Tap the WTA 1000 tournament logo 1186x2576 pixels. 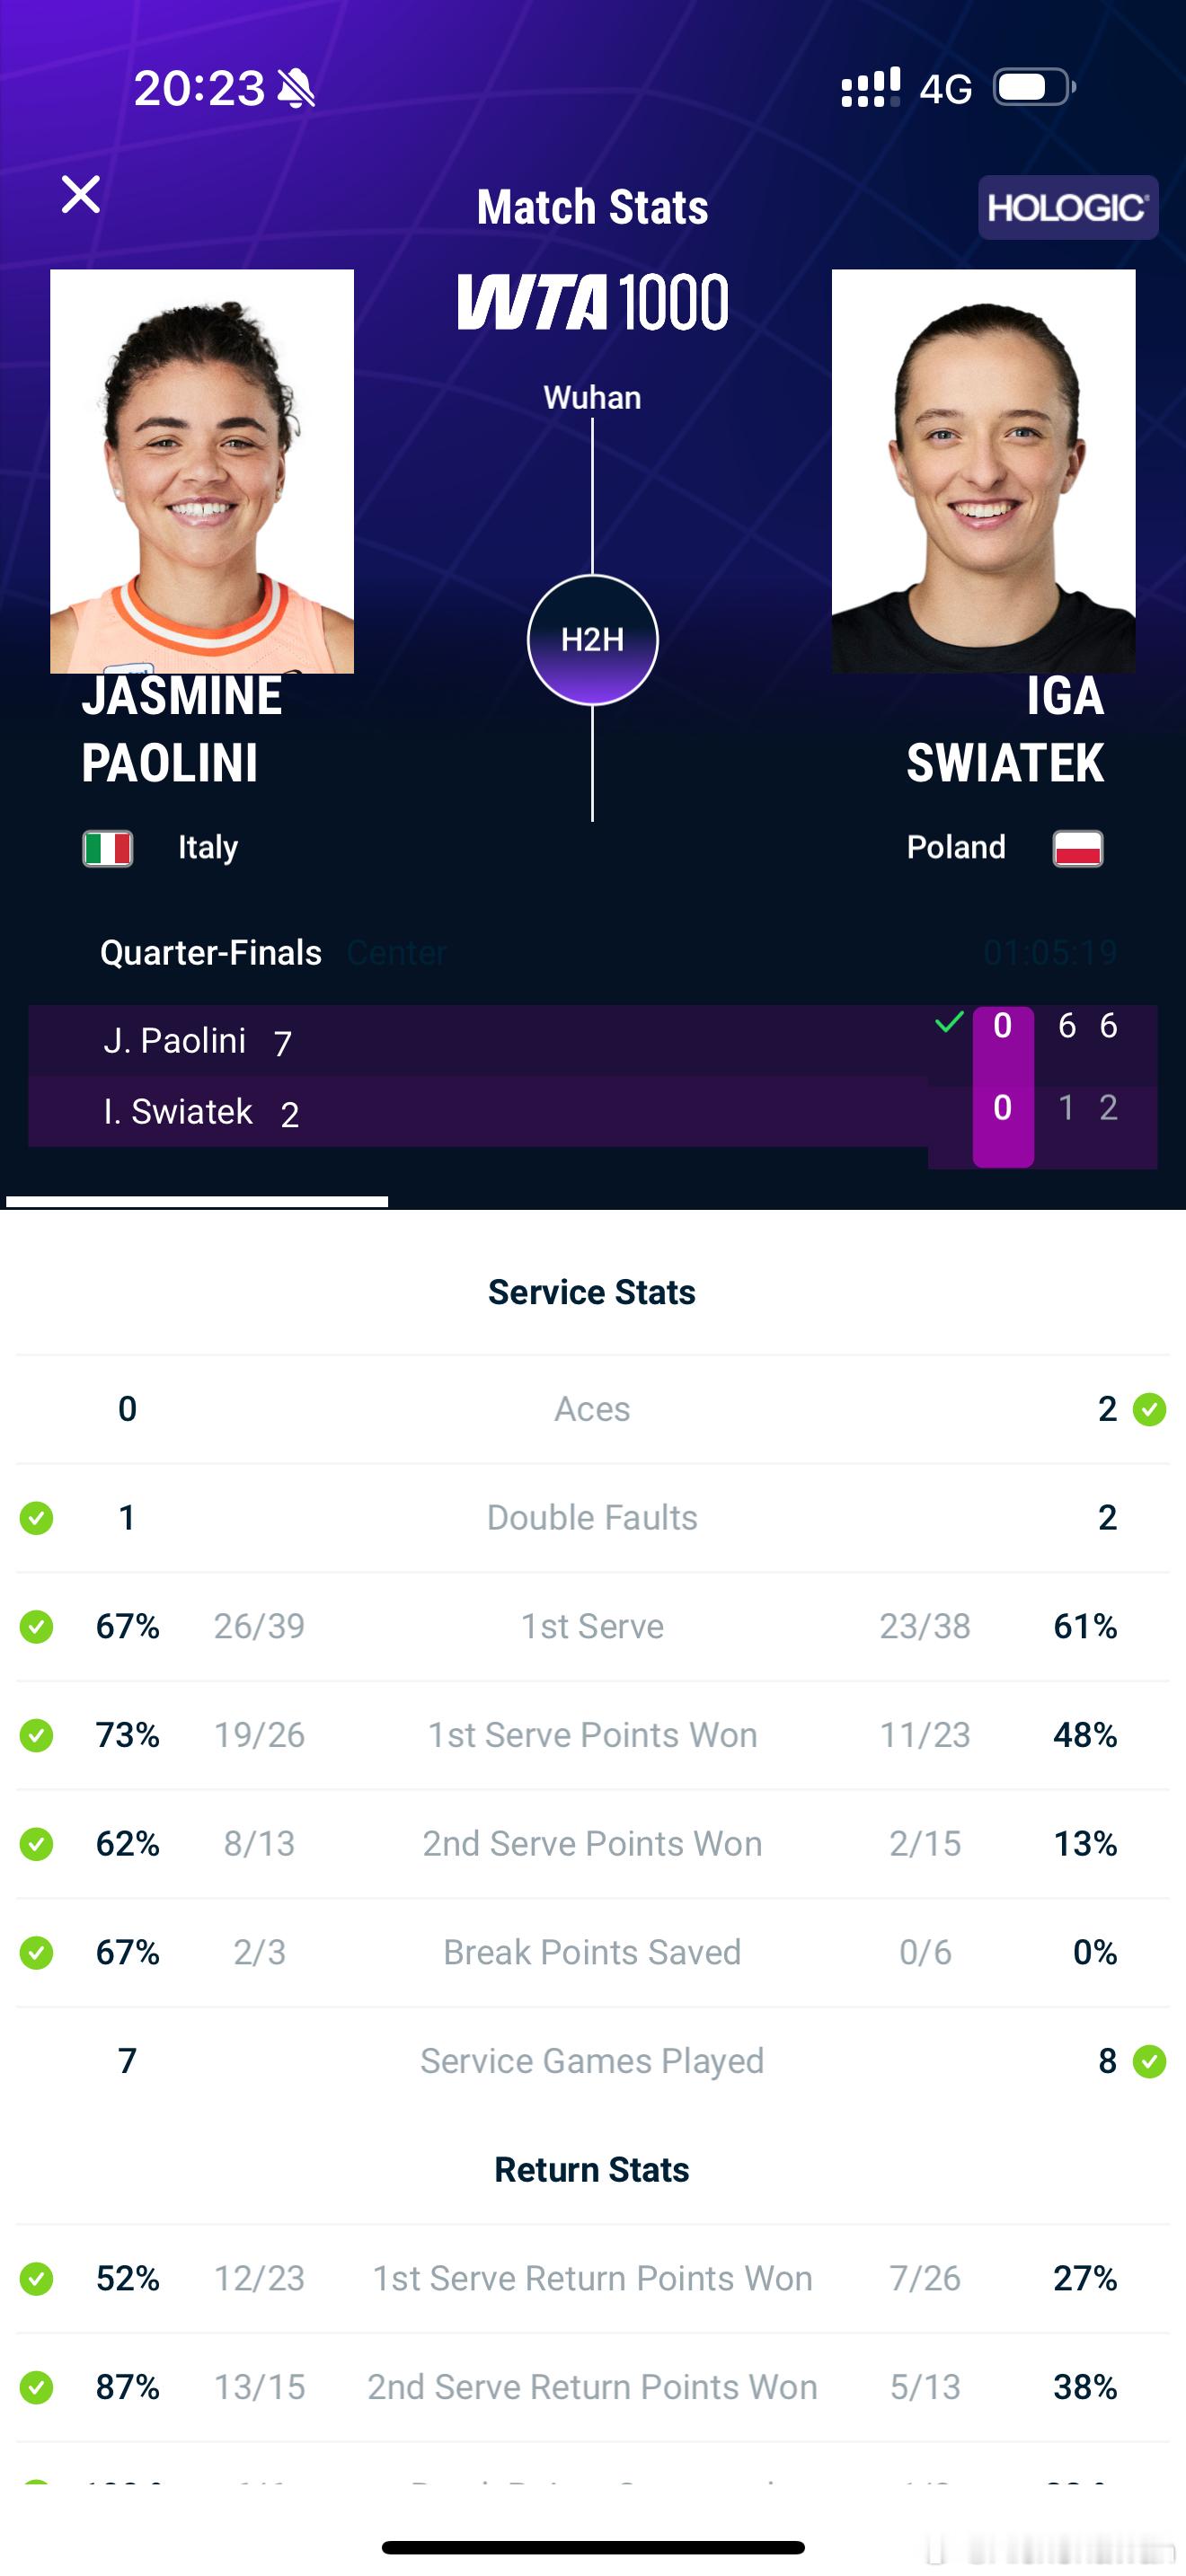tap(592, 302)
